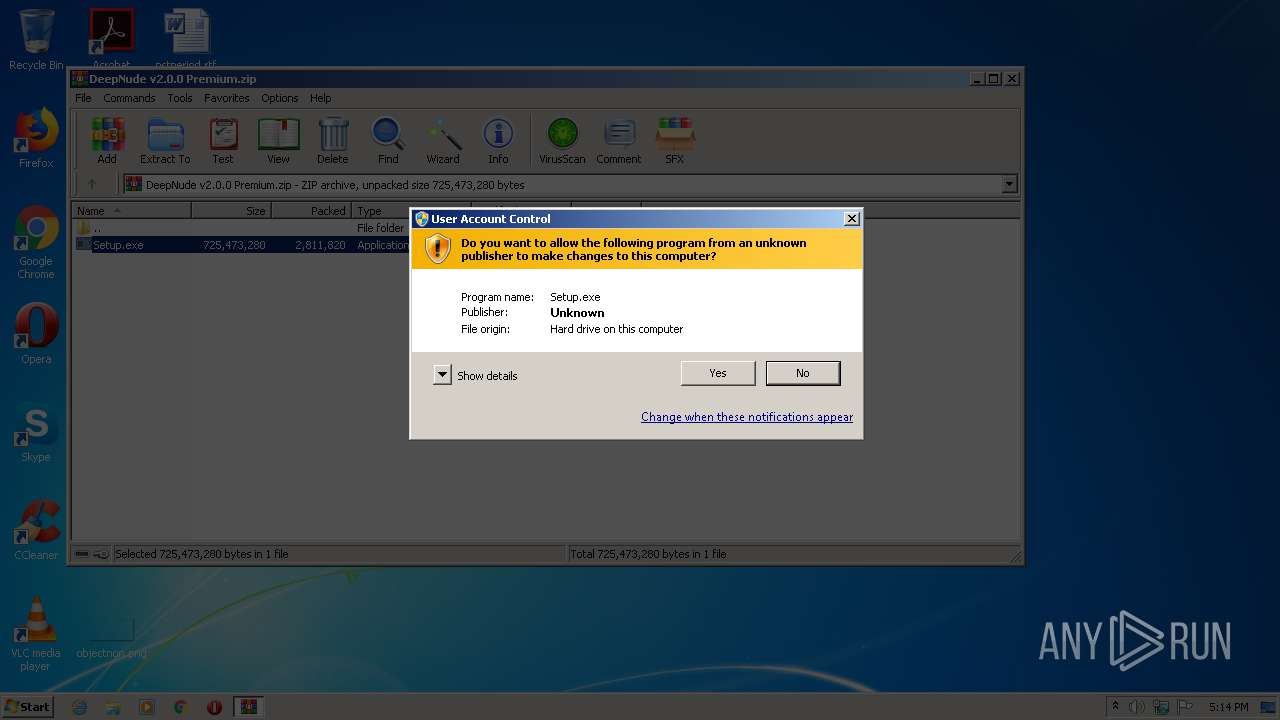Viewport: 1280px width, 720px height.
Task: Select the RTF document desktop icon
Action: (x=186, y=38)
